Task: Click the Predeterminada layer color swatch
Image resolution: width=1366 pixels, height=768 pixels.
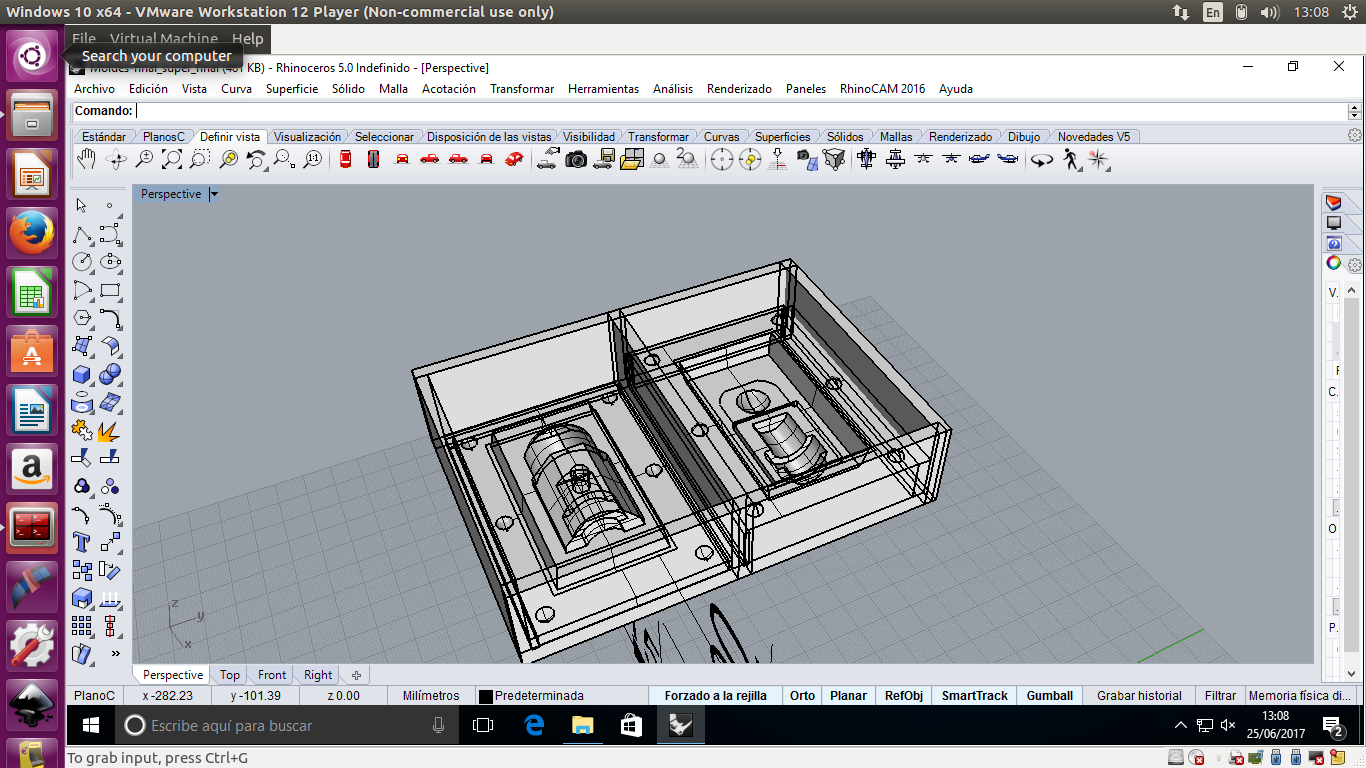Action: pos(485,696)
